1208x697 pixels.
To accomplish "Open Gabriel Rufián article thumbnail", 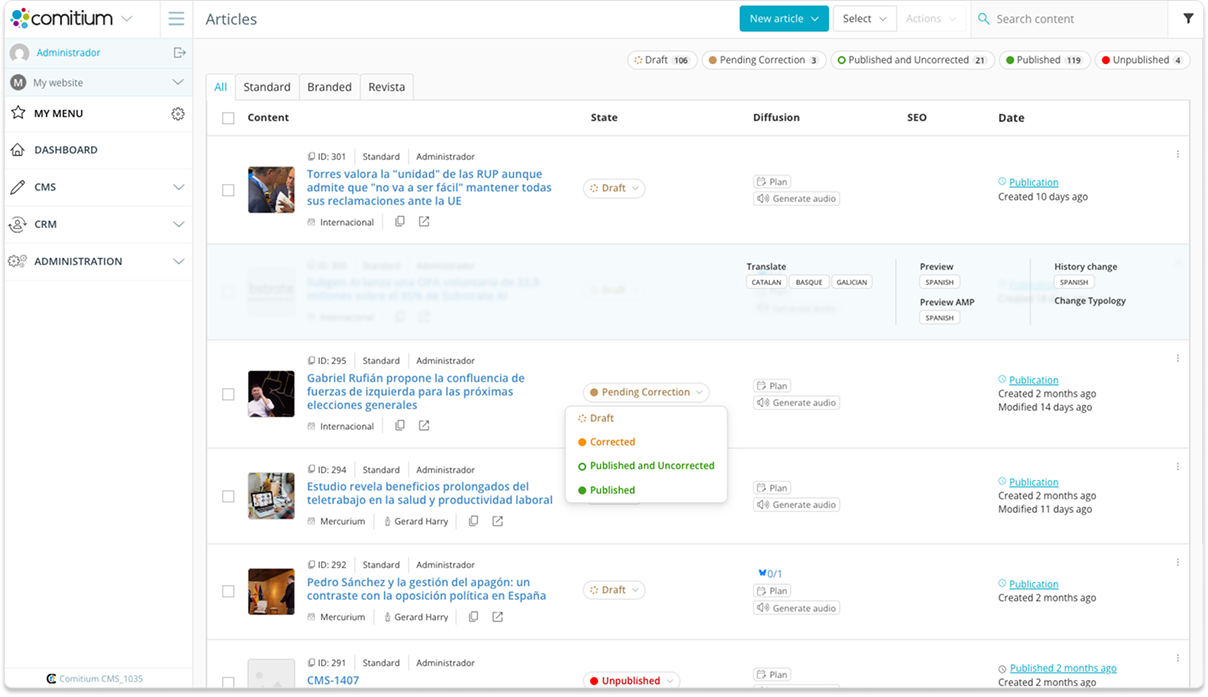I will [271, 394].
